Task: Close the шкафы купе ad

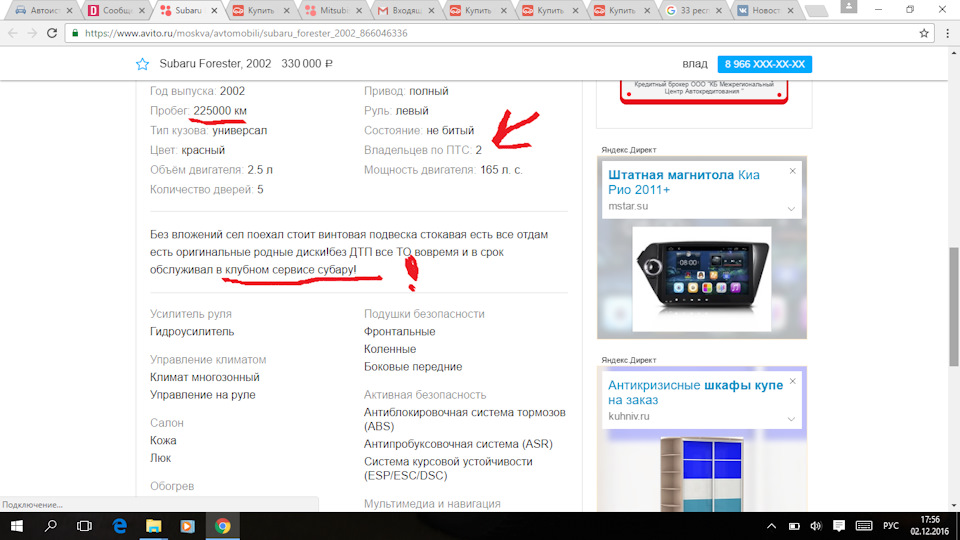Action: (x=792, y=381)
